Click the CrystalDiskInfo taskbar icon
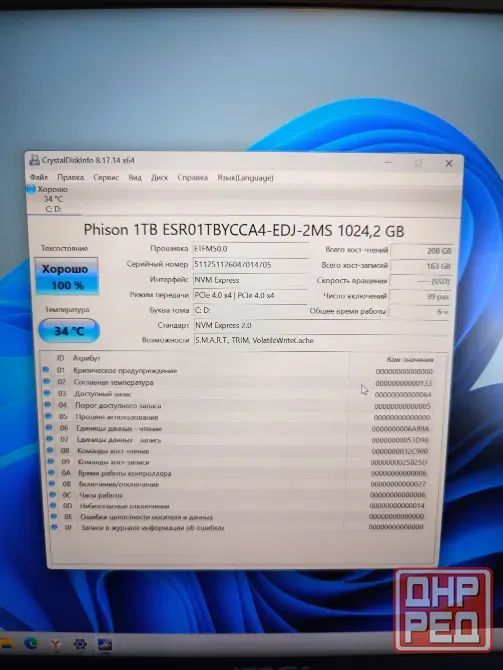 (x=105, y=644)
